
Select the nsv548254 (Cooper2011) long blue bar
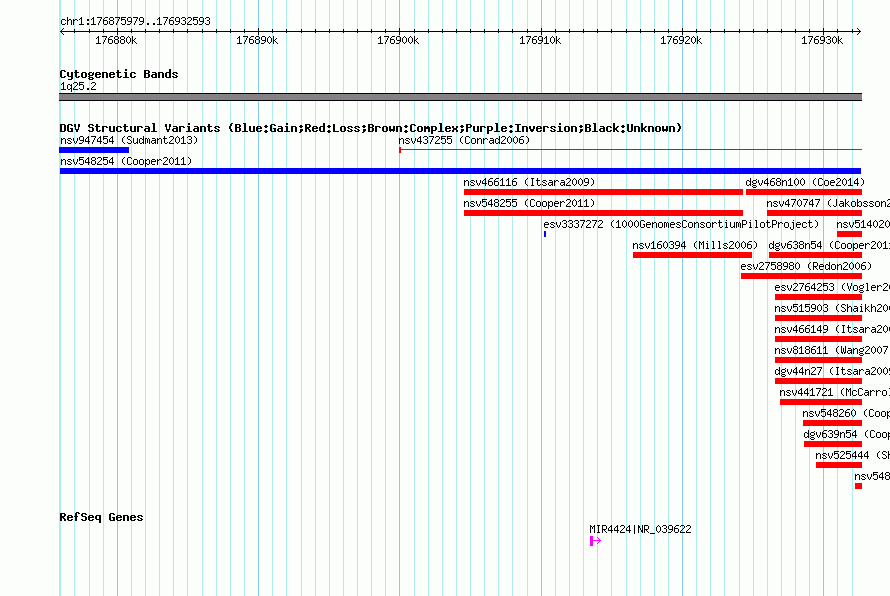click(460, 171)
